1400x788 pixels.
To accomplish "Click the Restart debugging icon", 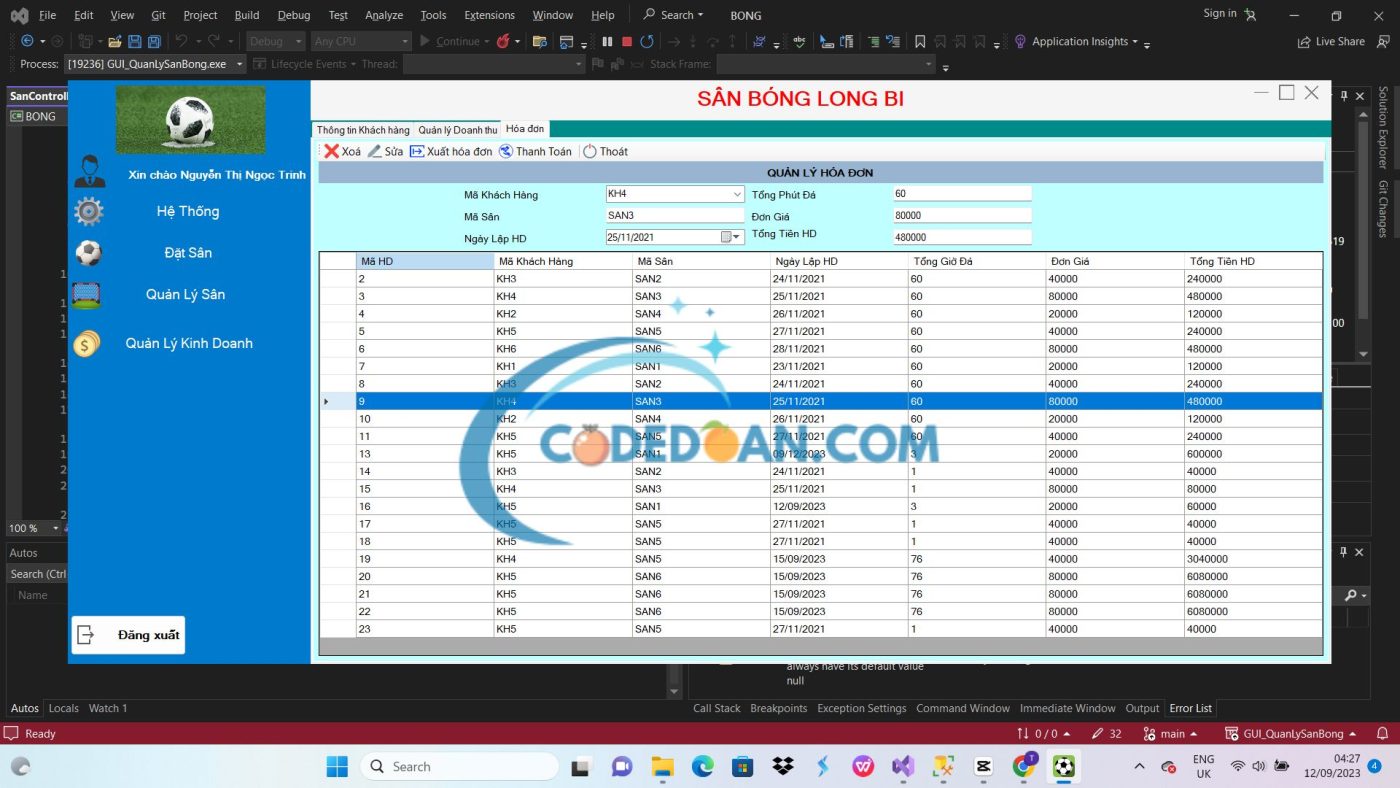I will pyautogui.click(x=647, y=42).
